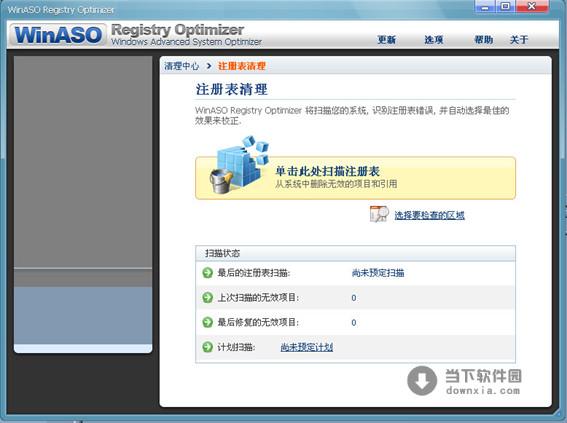Click green arrow icon beside 最后的注册表扫描
The image size is (567, 423).
(208, 273)
